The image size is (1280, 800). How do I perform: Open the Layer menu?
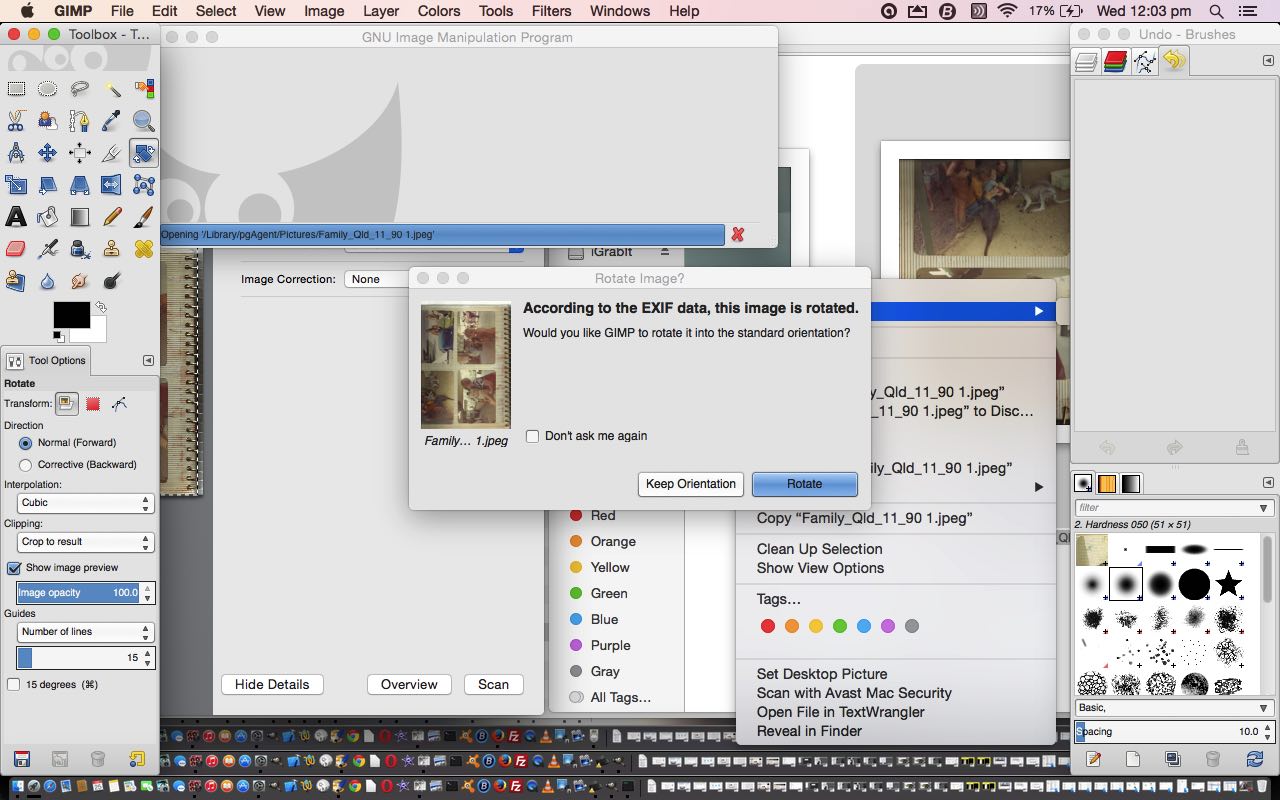tap(380, 11)
